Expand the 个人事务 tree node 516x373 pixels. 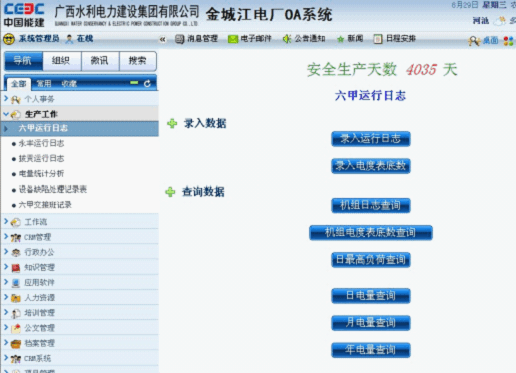6,99
